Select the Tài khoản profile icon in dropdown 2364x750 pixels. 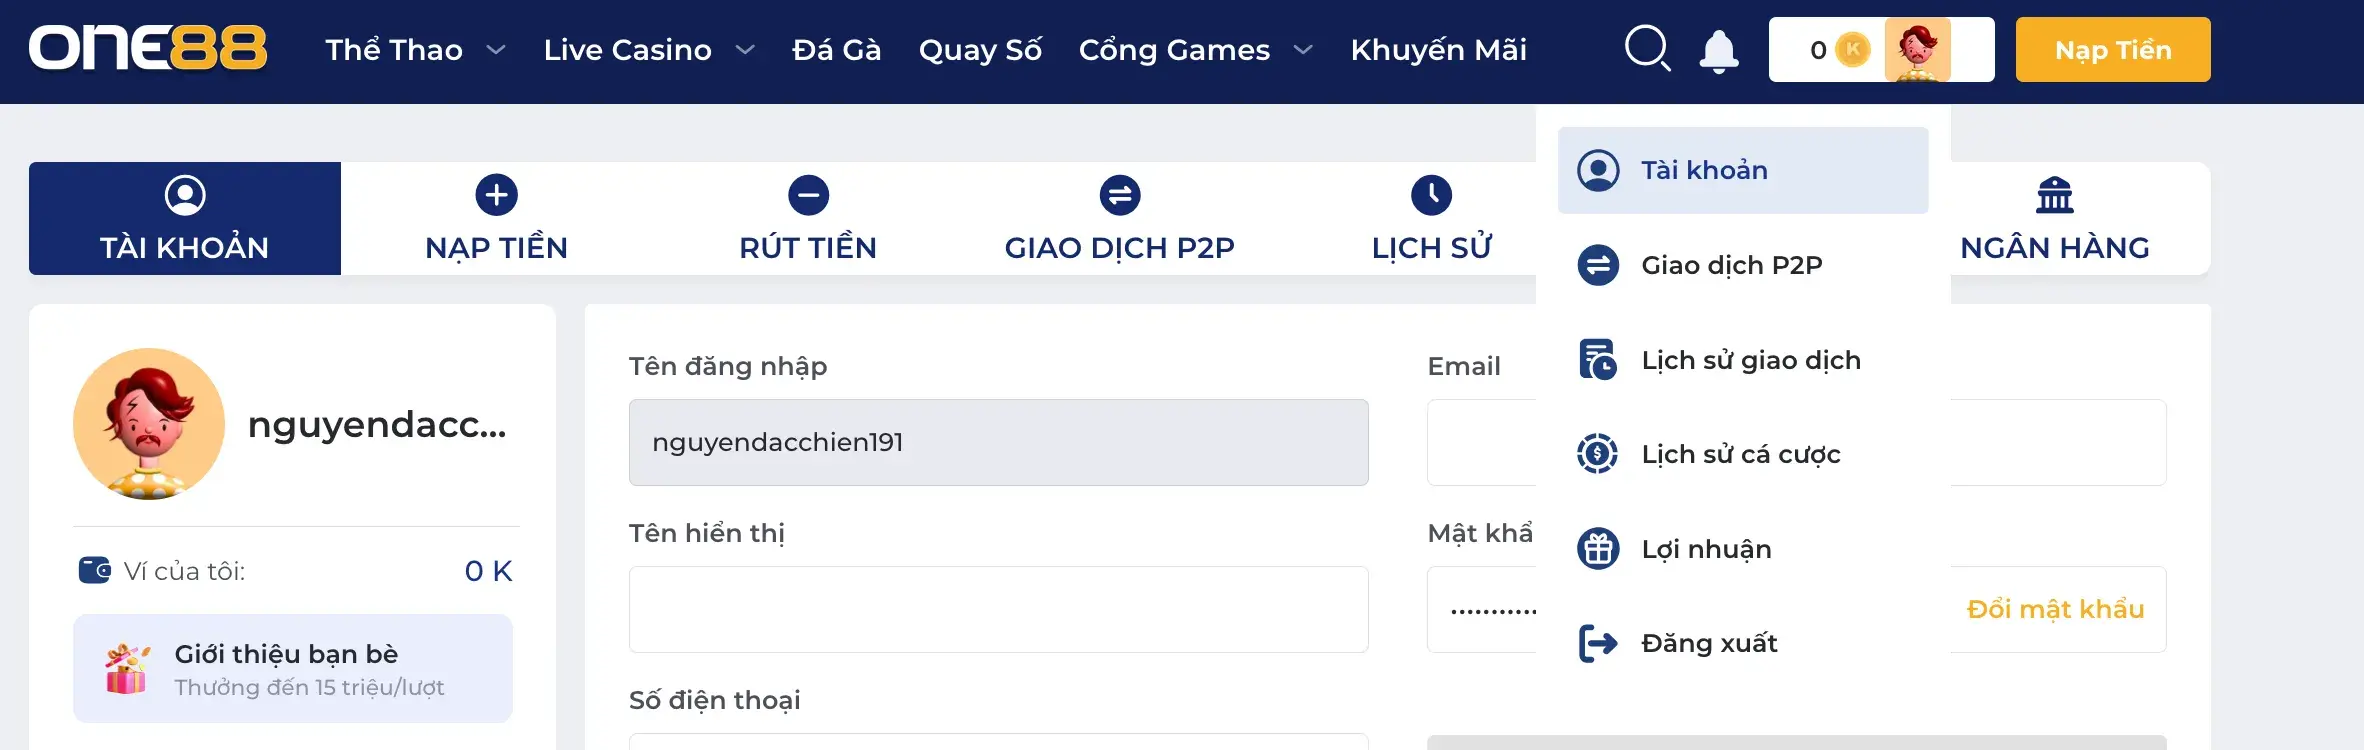point(1598,170)
